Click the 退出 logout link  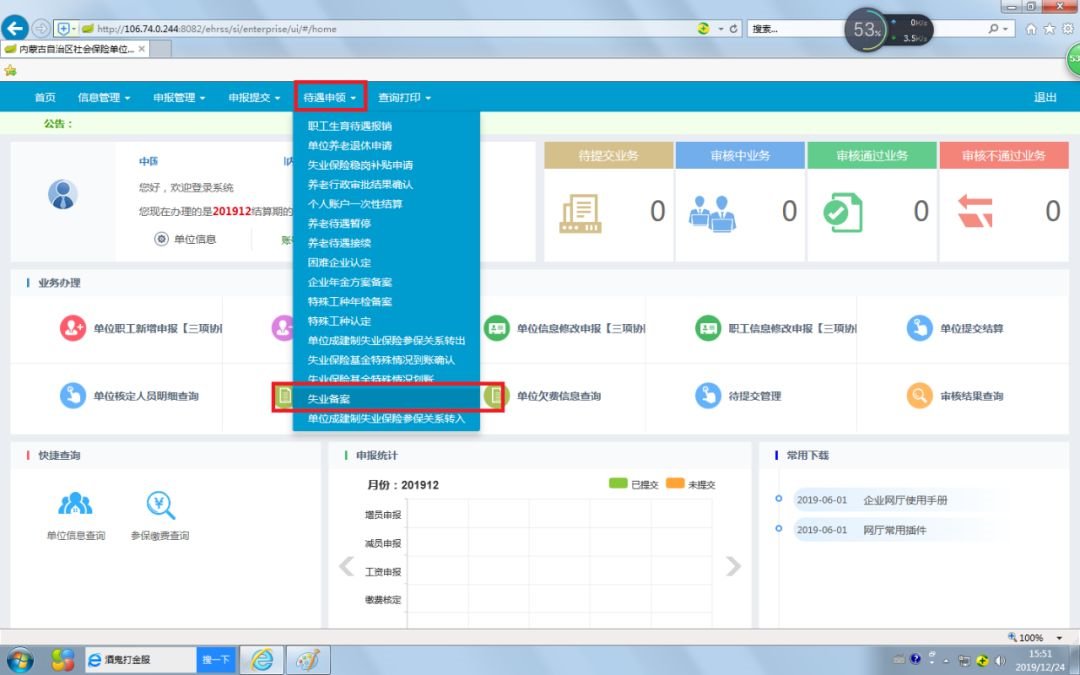tap(1045, 98)
